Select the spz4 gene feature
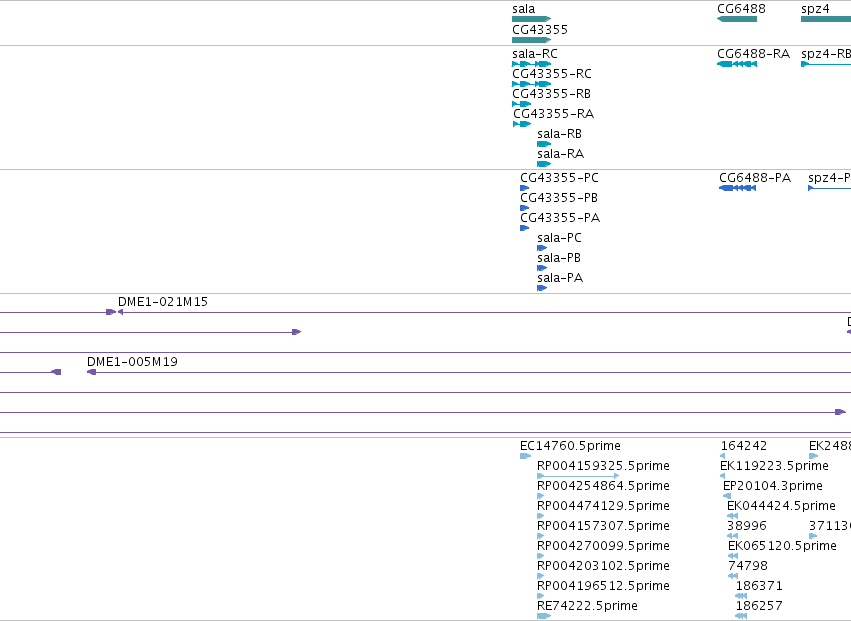Viewport: 851px width, 621px height. coord(826,19)
